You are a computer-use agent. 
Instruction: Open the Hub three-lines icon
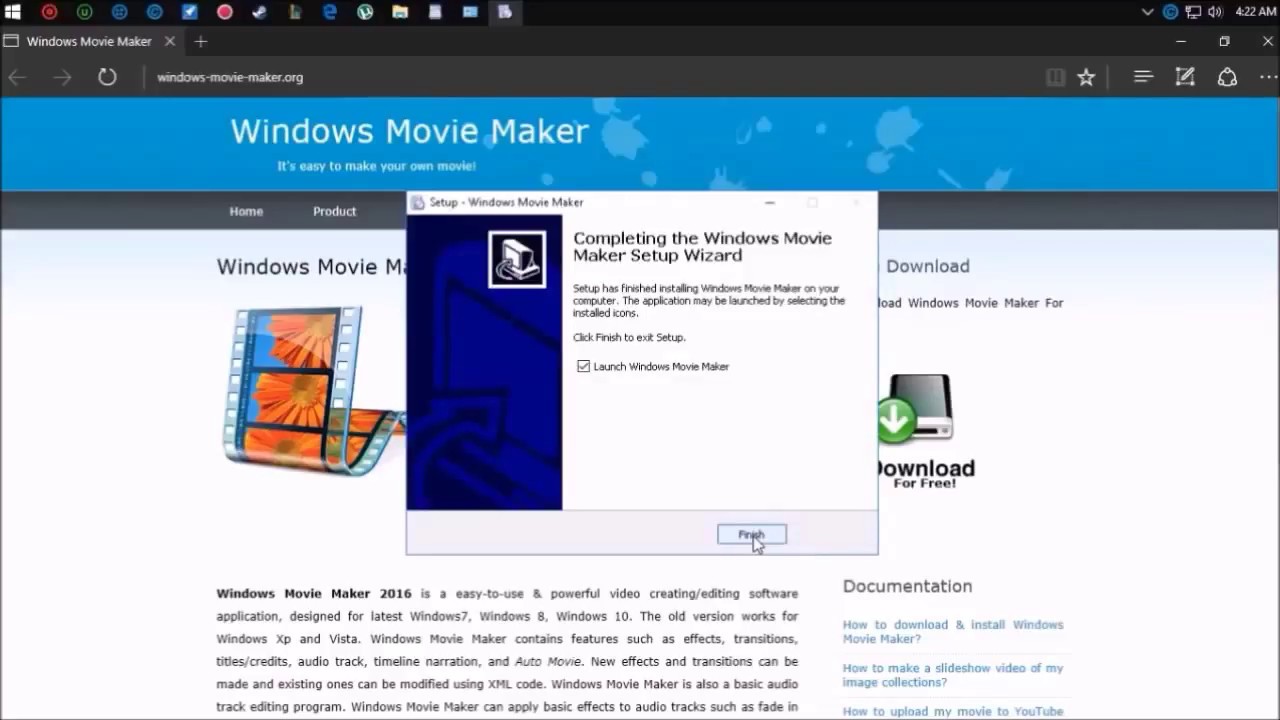1143,77
